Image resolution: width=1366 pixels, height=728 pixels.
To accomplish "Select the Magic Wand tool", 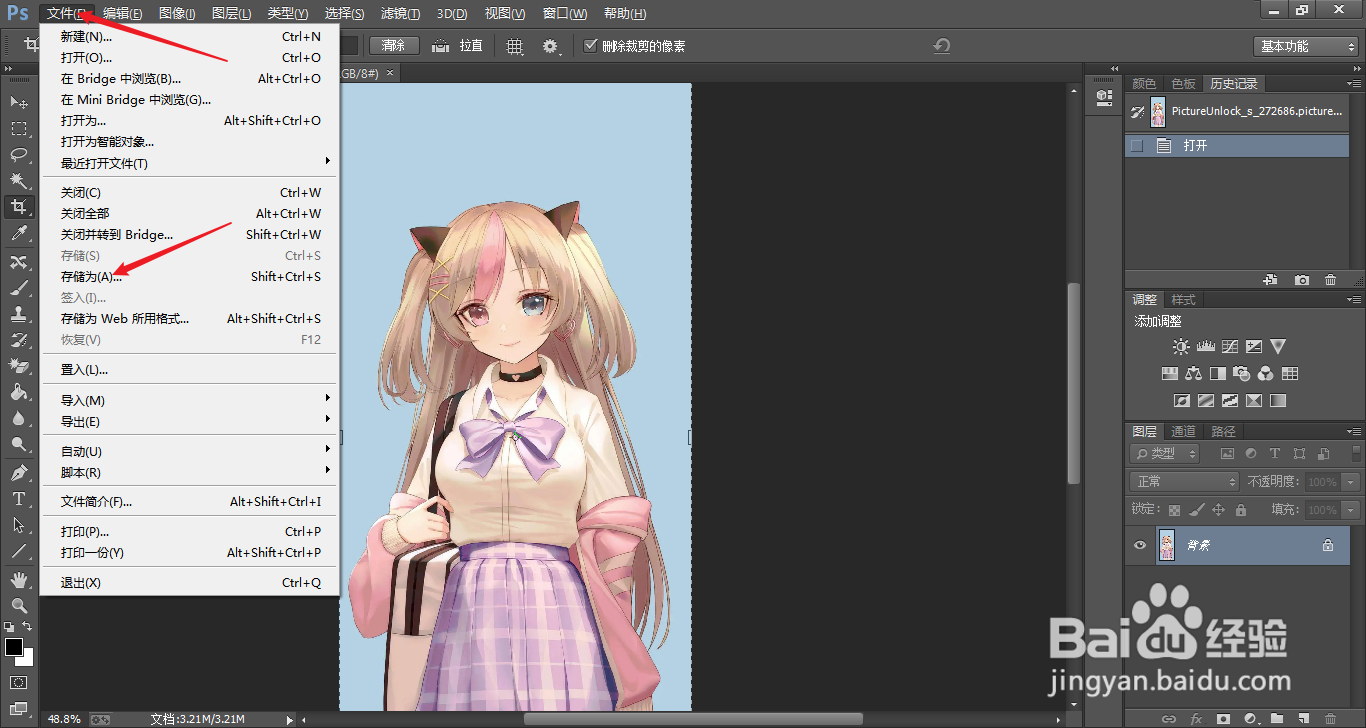I will [18, 180].
